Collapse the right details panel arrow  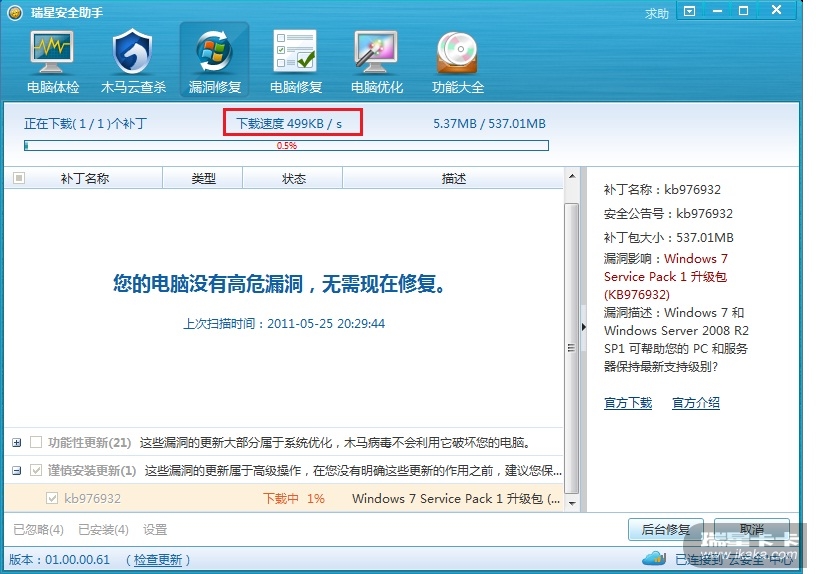pos(583,327)
